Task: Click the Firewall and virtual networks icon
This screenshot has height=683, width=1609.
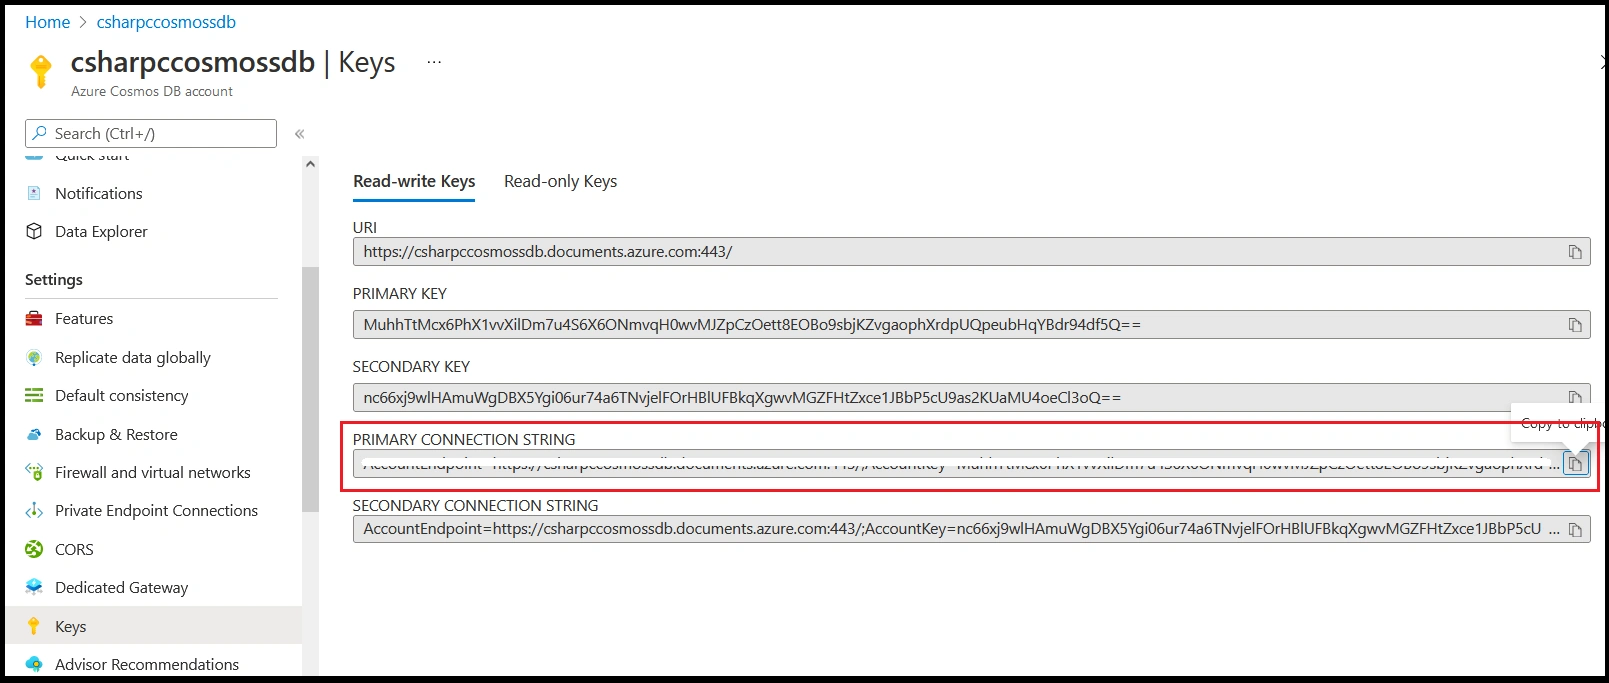Action: pos(34,472)
